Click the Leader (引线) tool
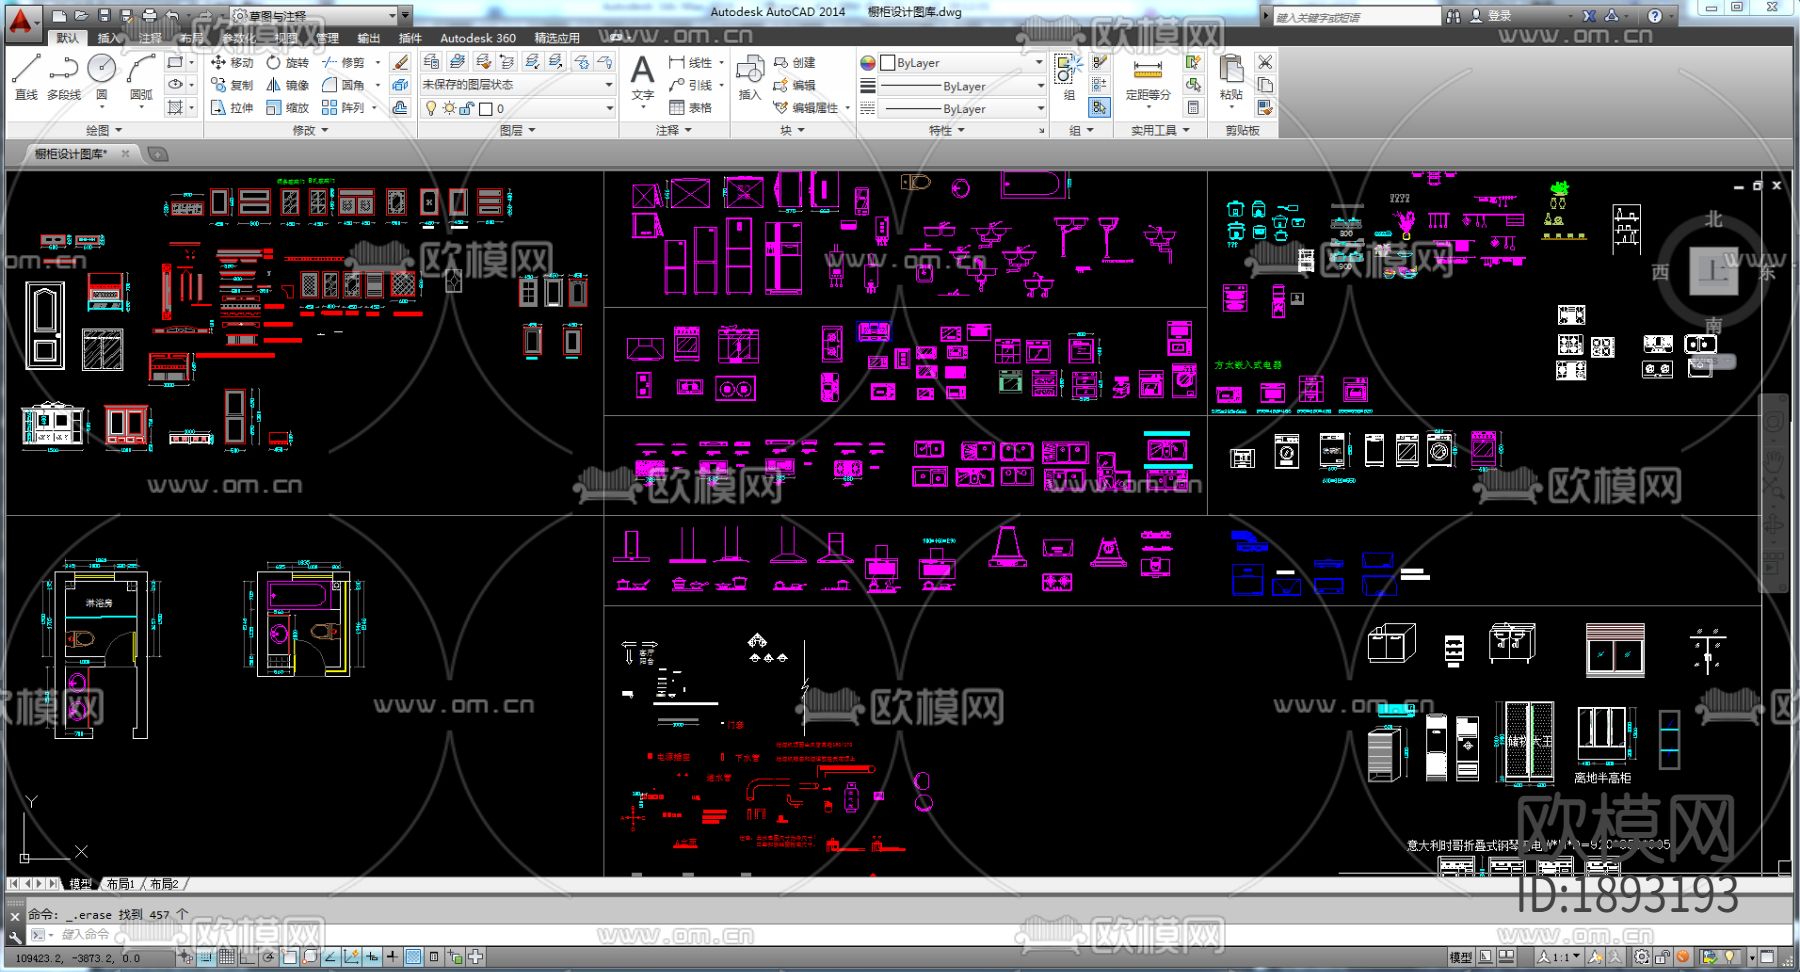Screen dimensions: 1800x972 click(691, 85)
